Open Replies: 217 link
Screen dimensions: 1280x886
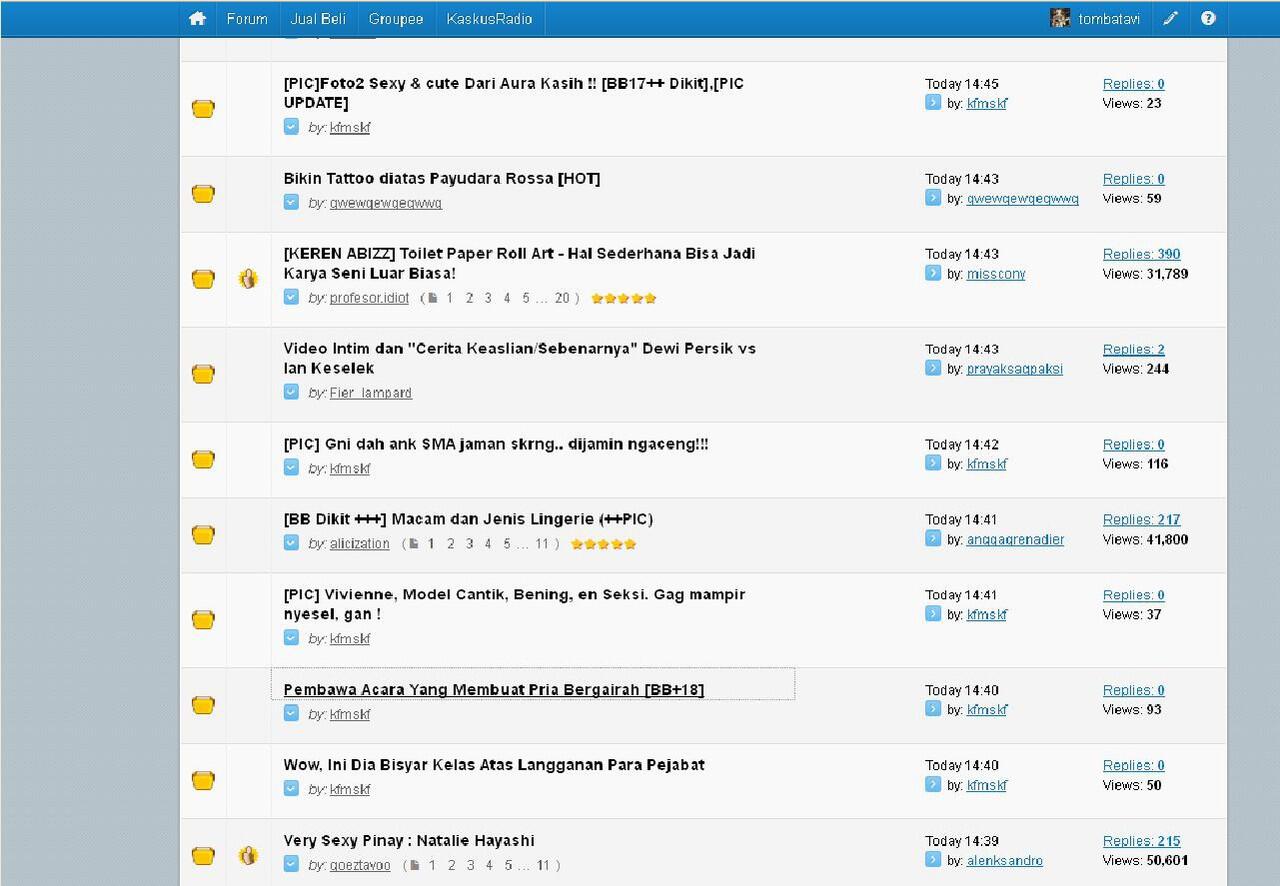tap(1141, 519)
